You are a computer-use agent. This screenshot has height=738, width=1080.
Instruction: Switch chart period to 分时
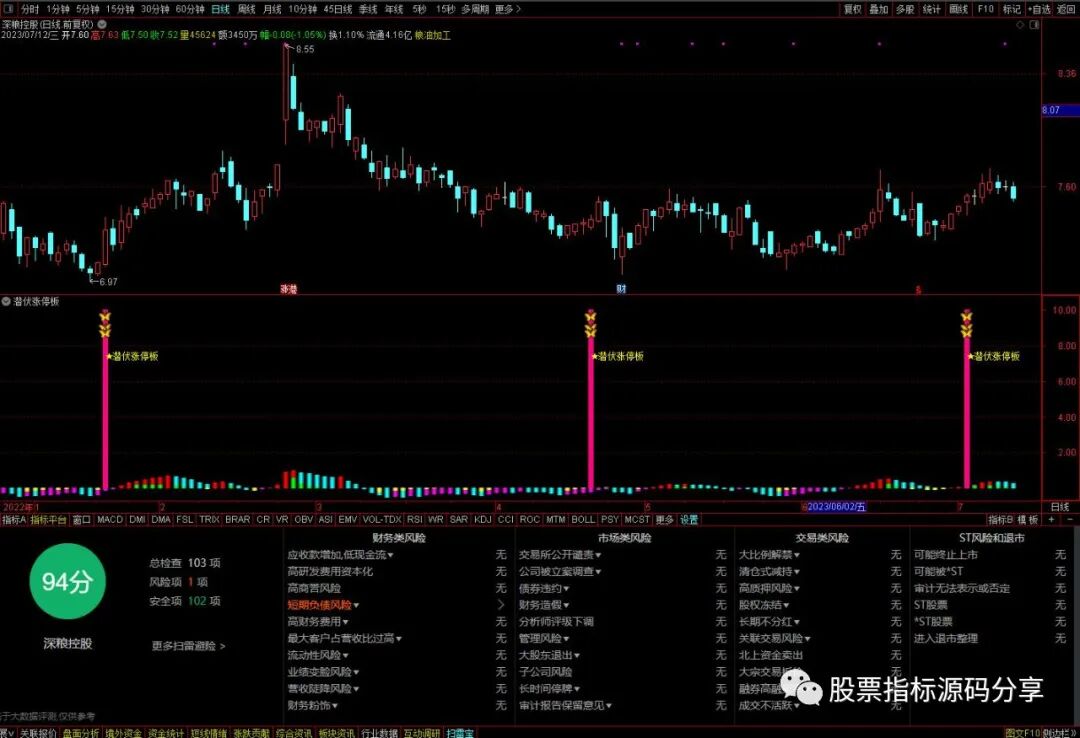[30, 9]
